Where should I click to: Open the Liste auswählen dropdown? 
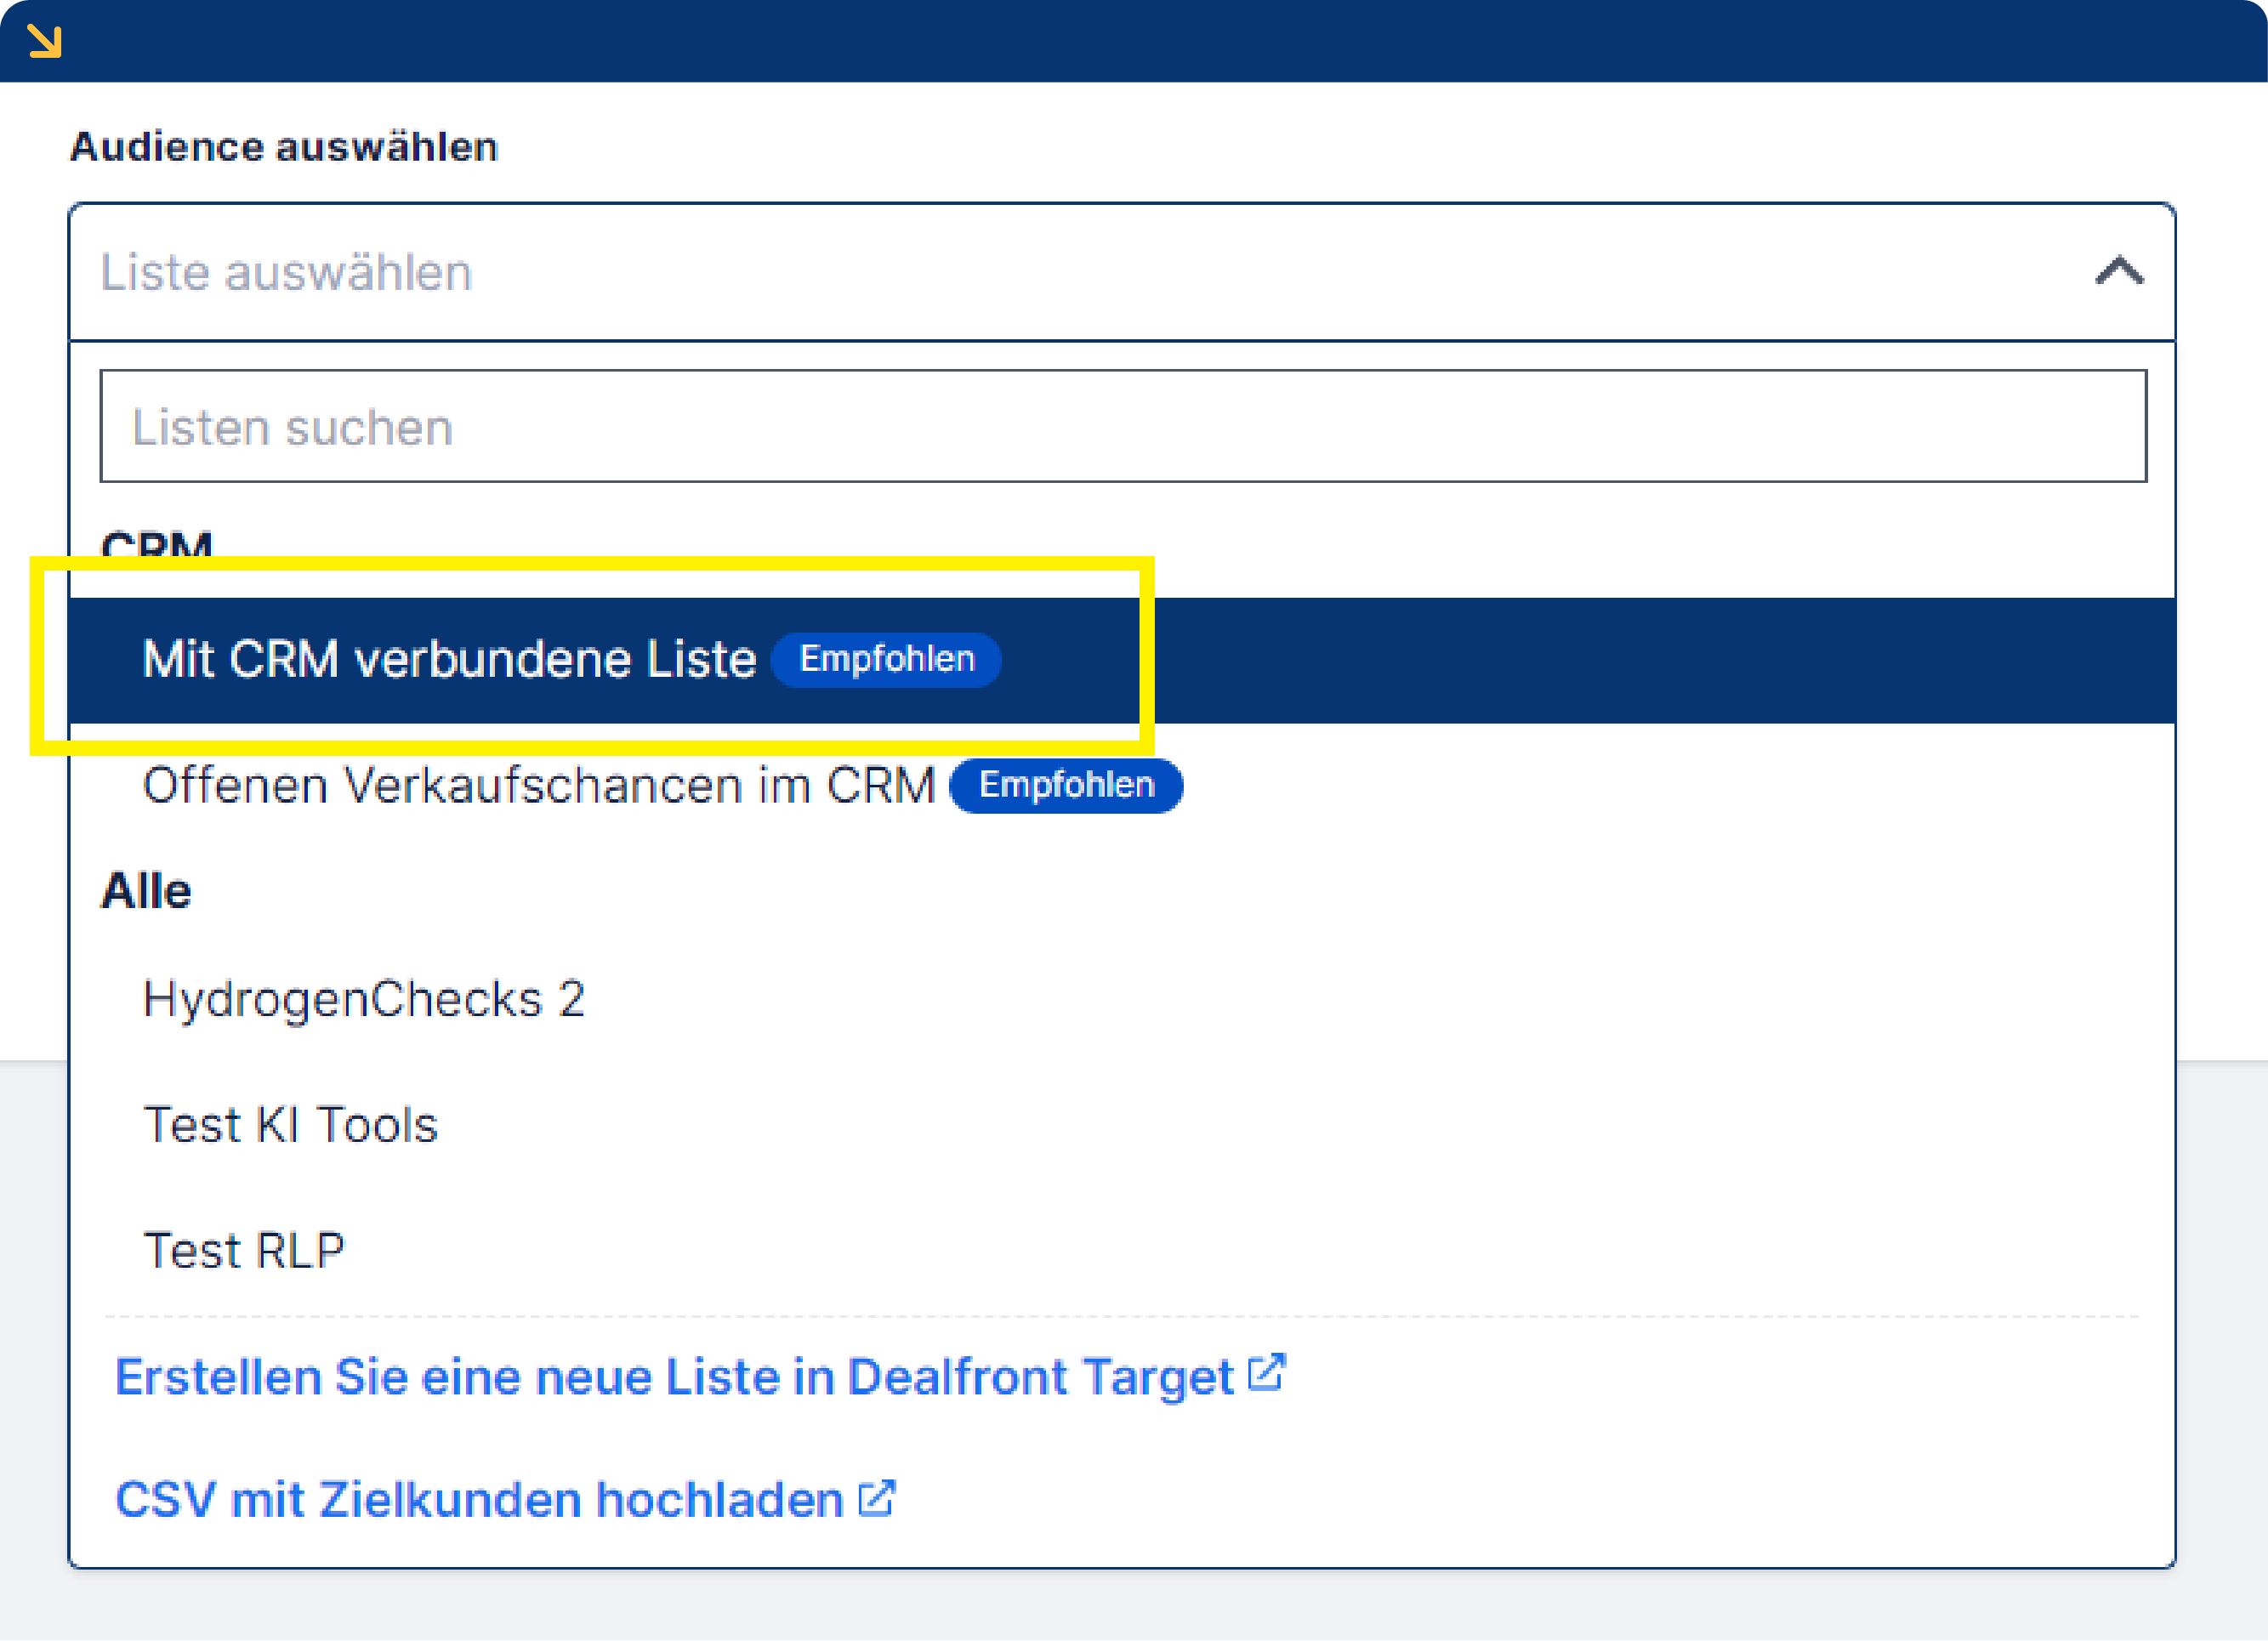(1100, 272)
